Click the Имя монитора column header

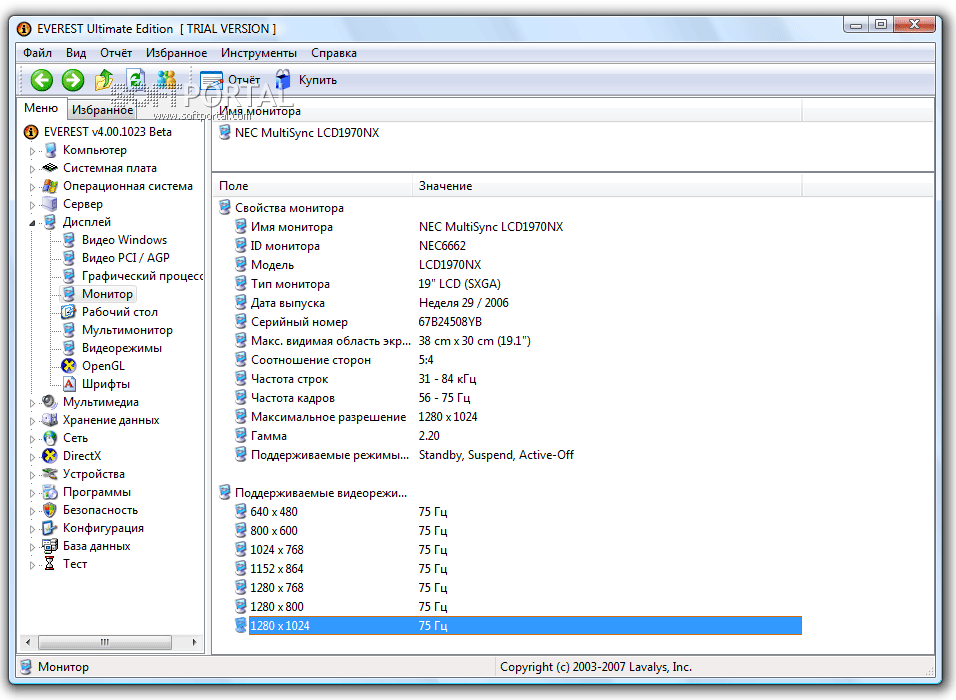(507, 112)
